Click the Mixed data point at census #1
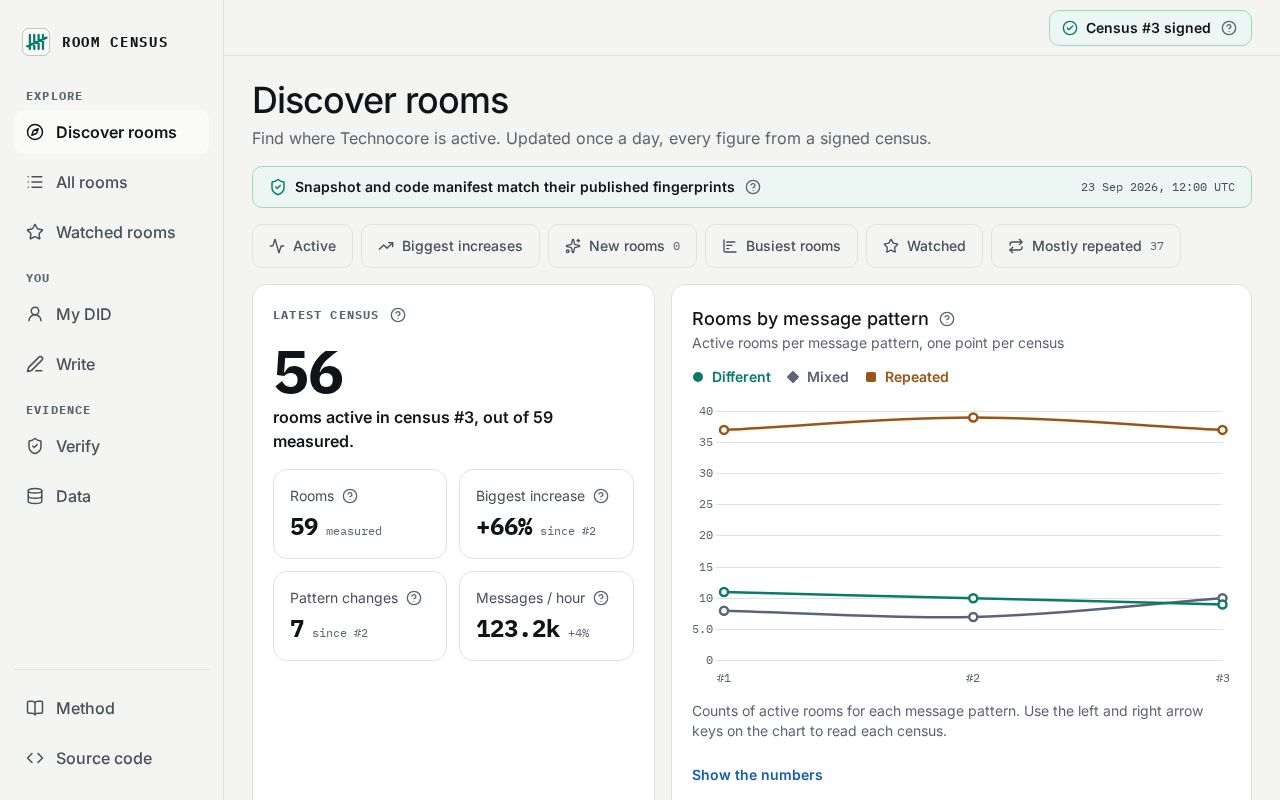The image size is (1280, 800). pos(724,610)
